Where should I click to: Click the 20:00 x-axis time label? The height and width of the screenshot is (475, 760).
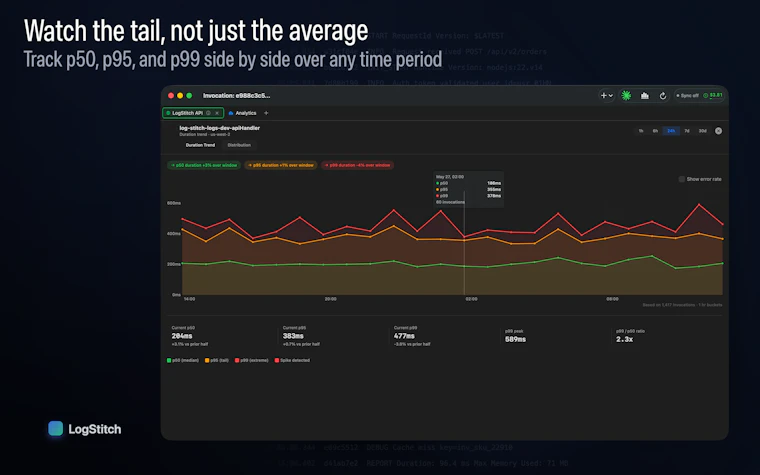[x=331, y=299]
